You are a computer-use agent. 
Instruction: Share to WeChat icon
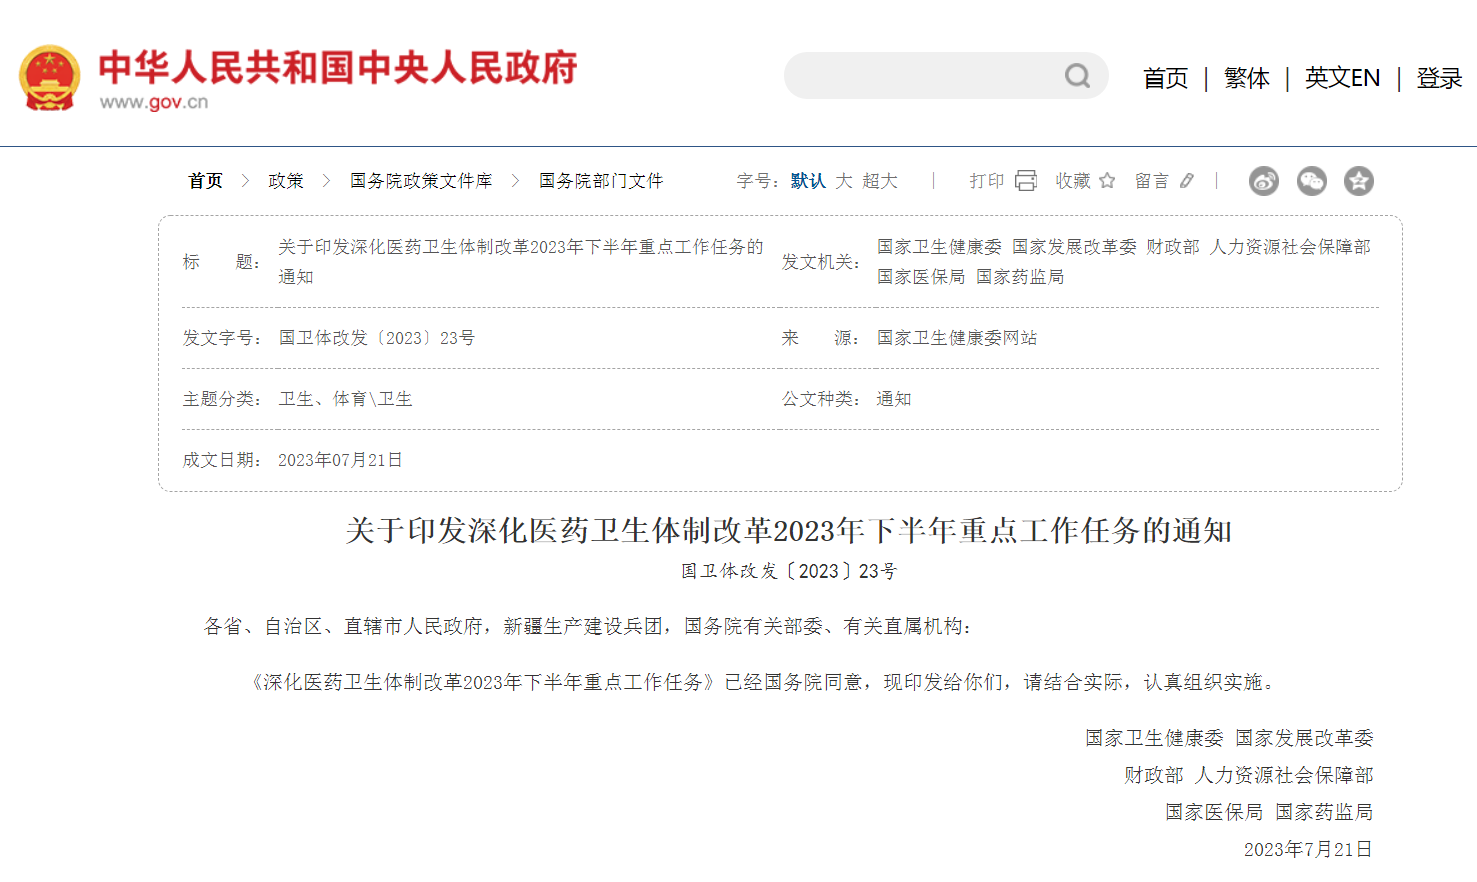(x=1311, y=180)
